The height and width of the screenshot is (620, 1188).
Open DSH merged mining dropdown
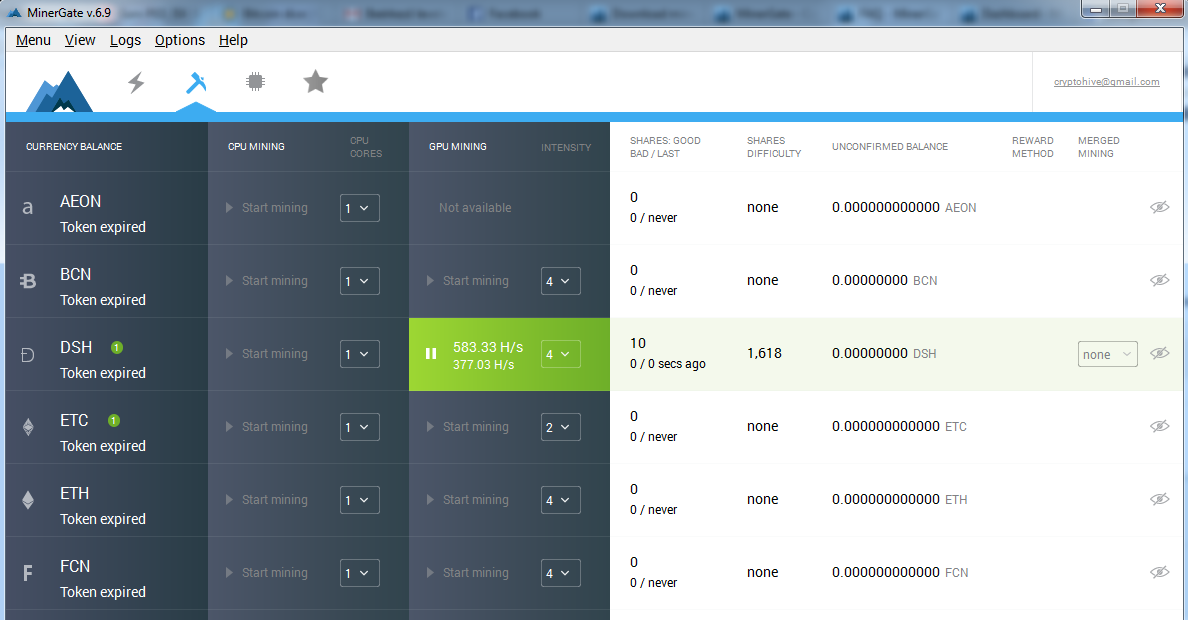[1108, 354]
